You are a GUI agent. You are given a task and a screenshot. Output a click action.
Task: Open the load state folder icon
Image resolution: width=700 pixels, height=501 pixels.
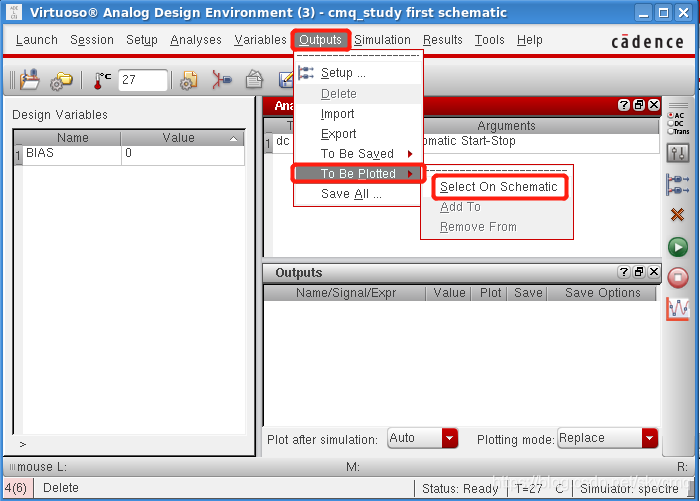click(x=29, y=80)
